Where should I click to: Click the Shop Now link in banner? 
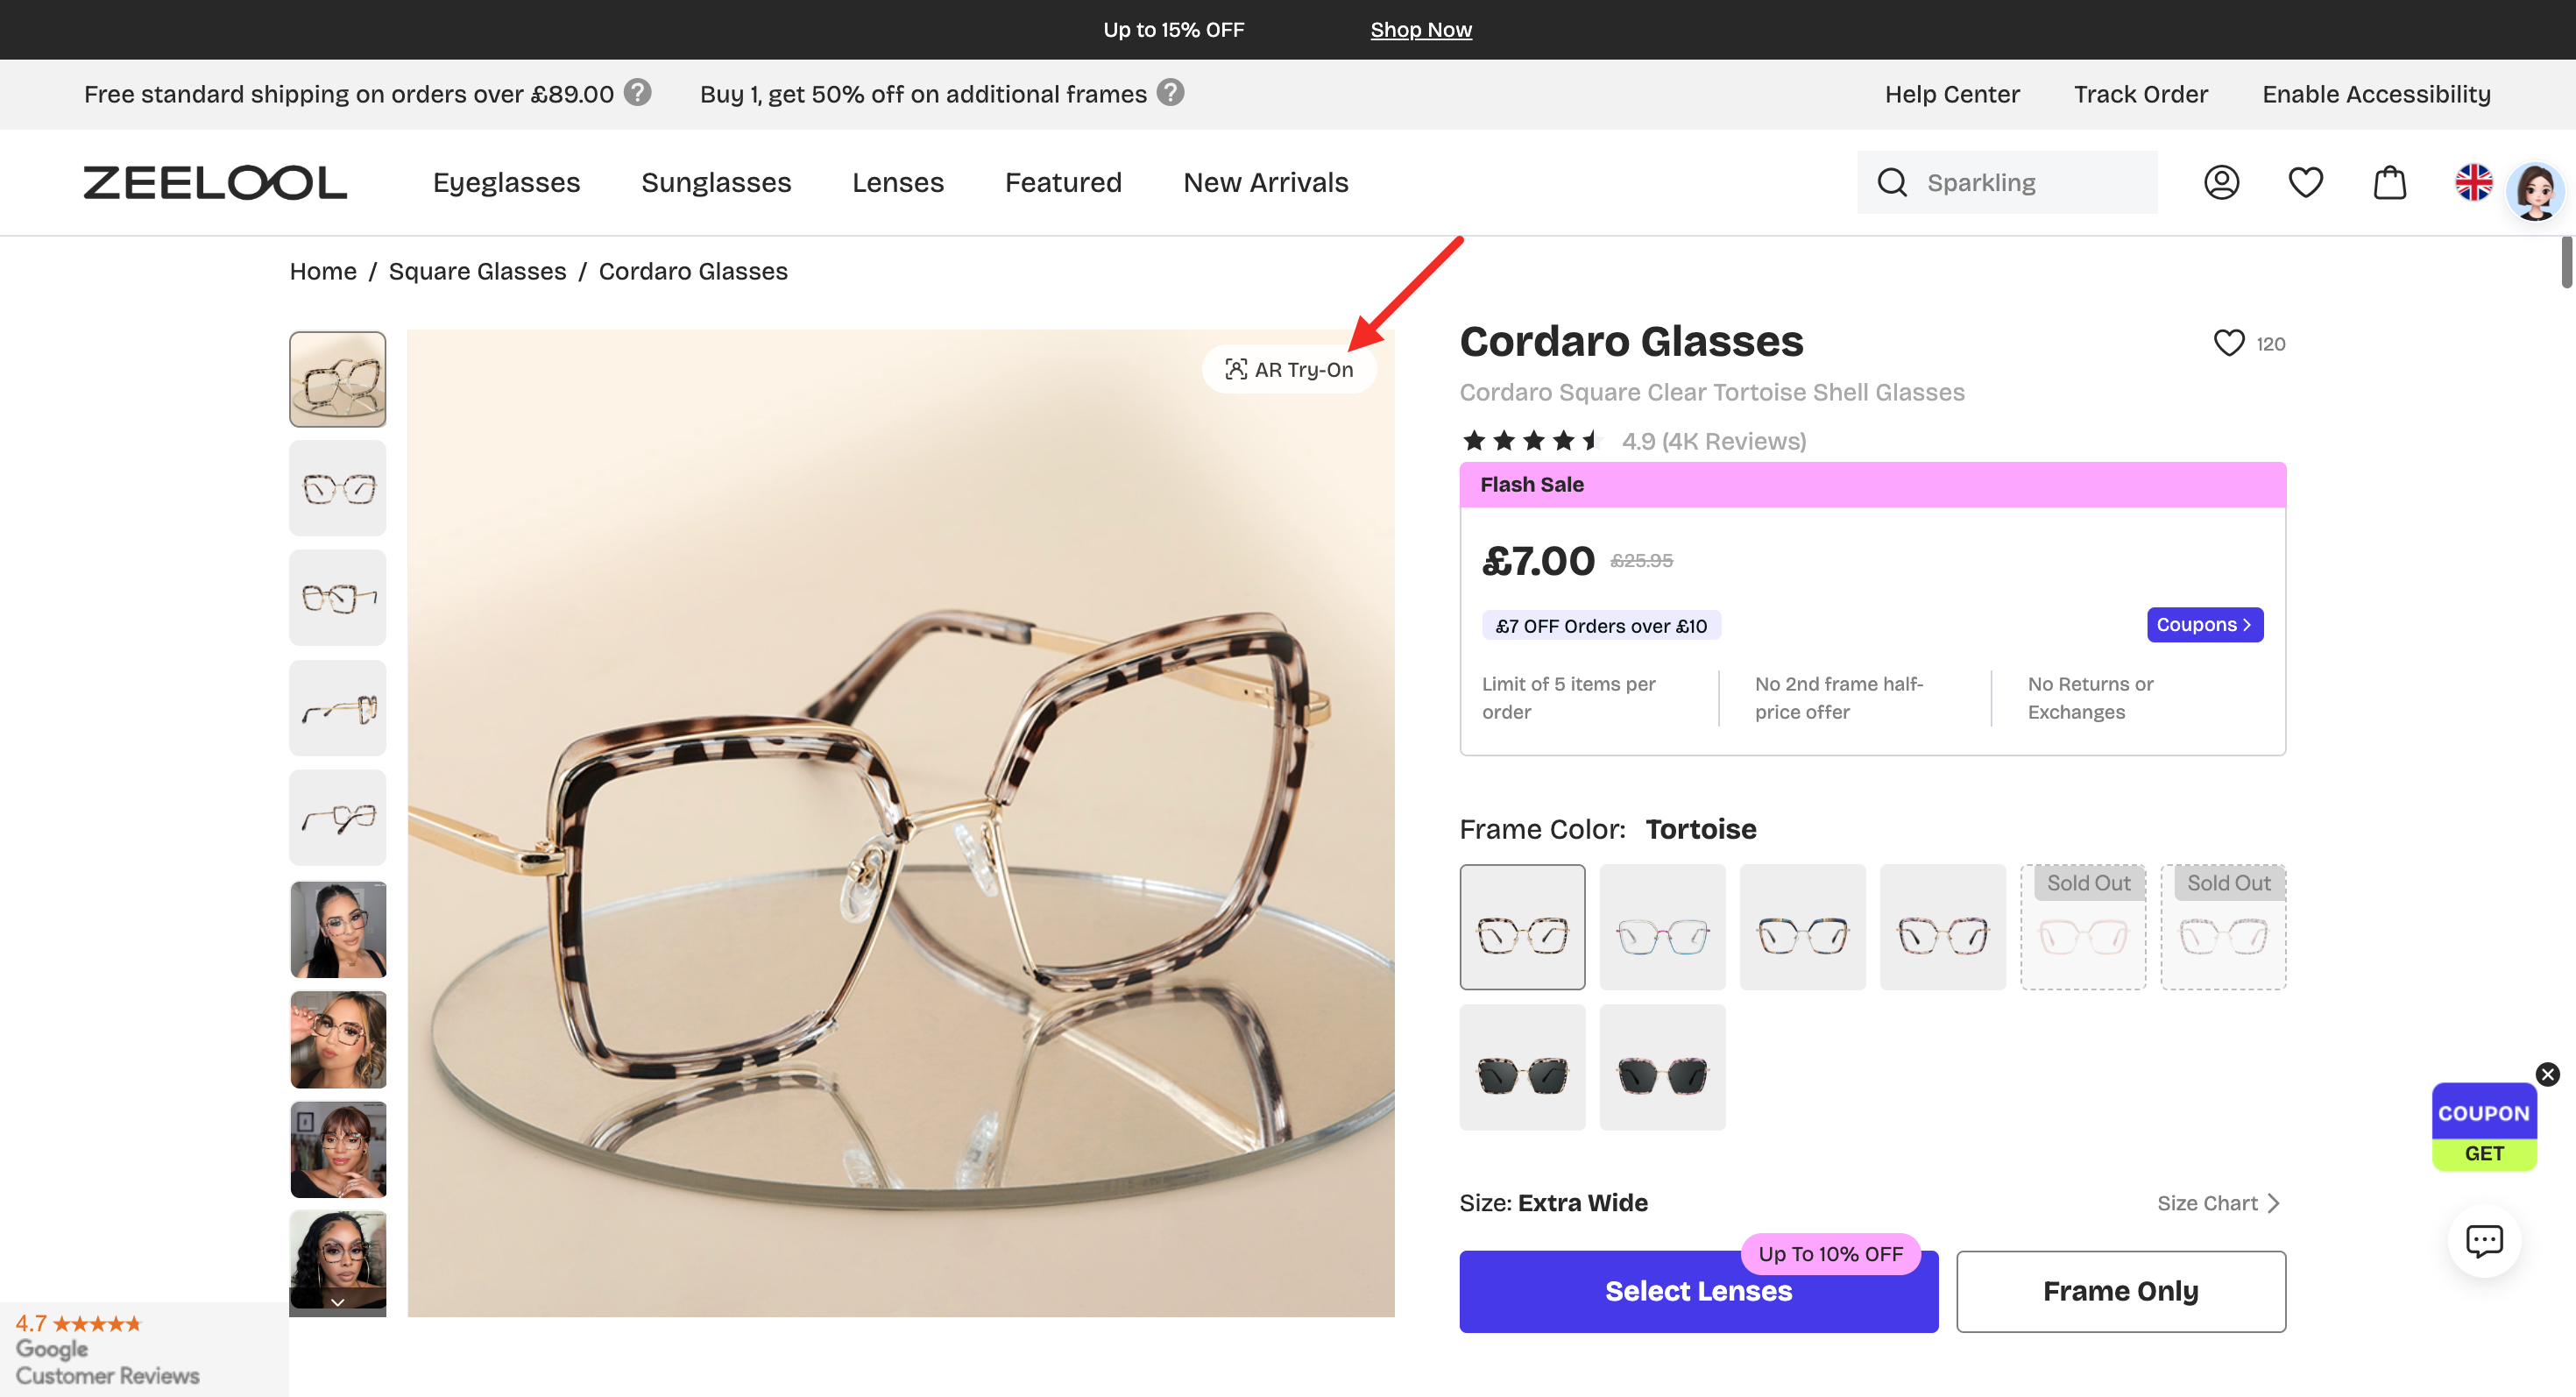pyautogui.click(x=1420, y=29)
